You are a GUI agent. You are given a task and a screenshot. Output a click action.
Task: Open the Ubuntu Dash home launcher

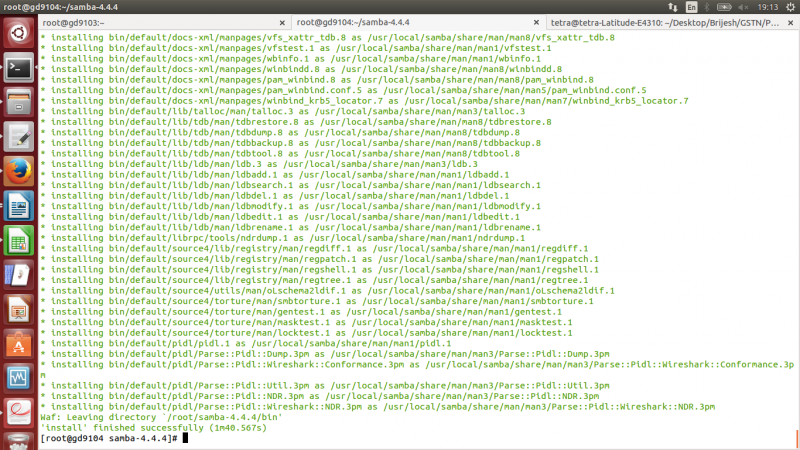(x=19, y=33)
